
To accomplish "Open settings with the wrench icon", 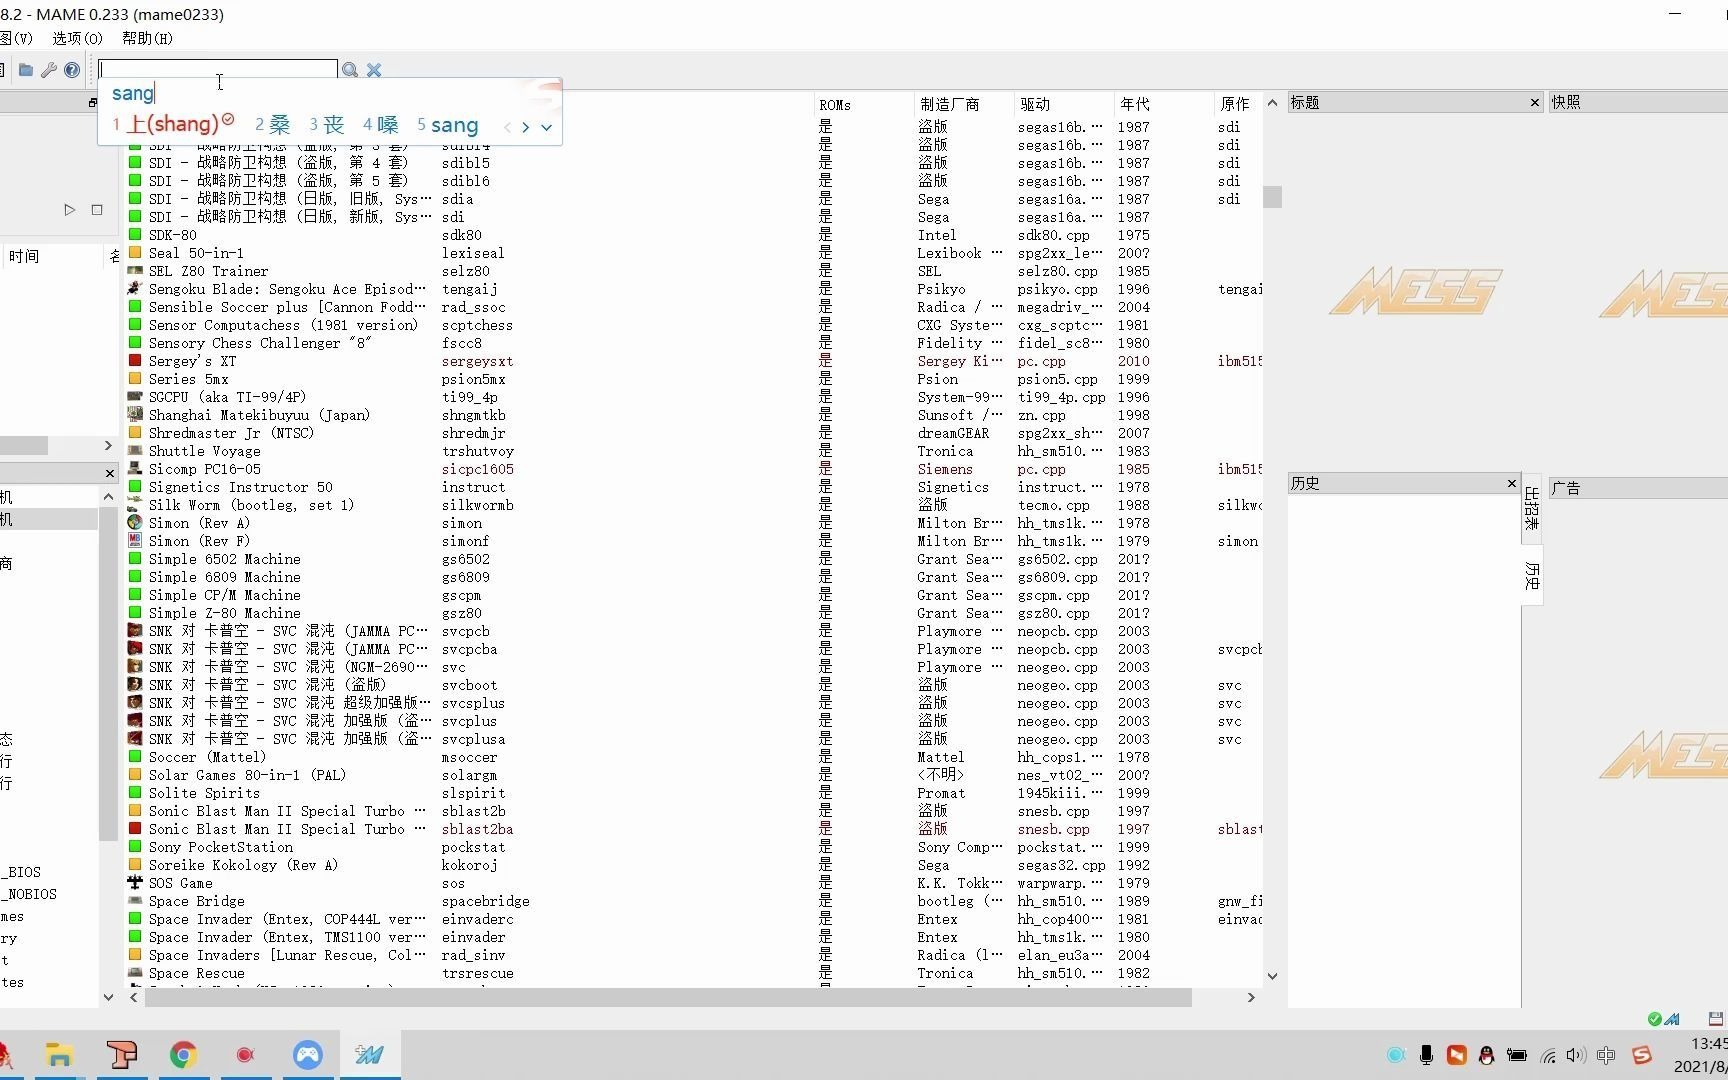I will (x=48, y=70).
